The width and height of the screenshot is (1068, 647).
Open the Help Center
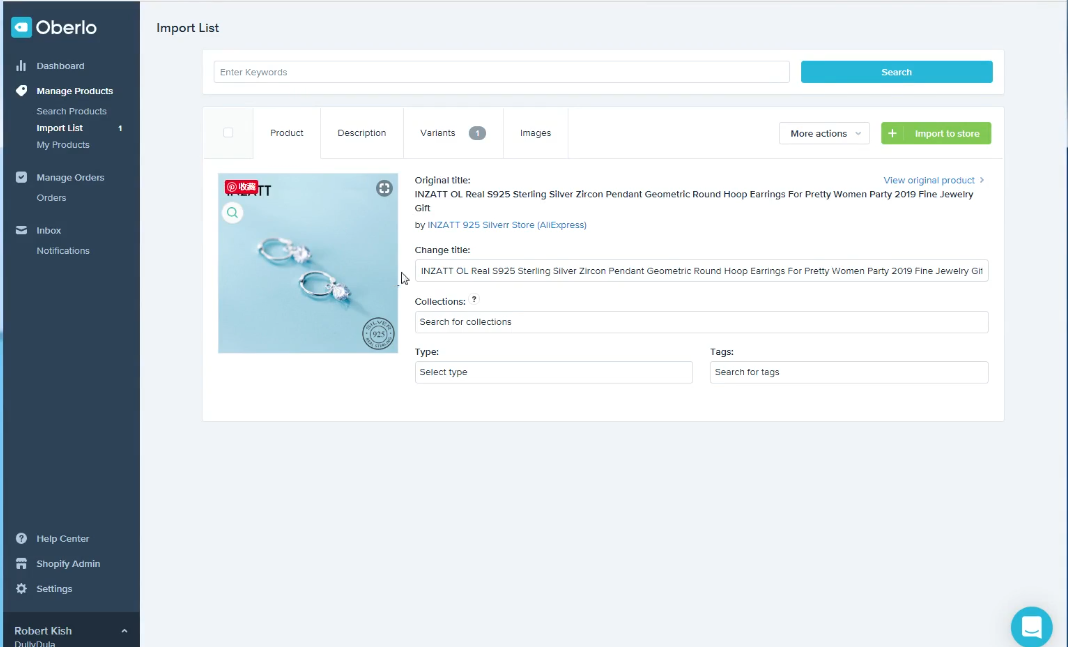pos(62,539)
